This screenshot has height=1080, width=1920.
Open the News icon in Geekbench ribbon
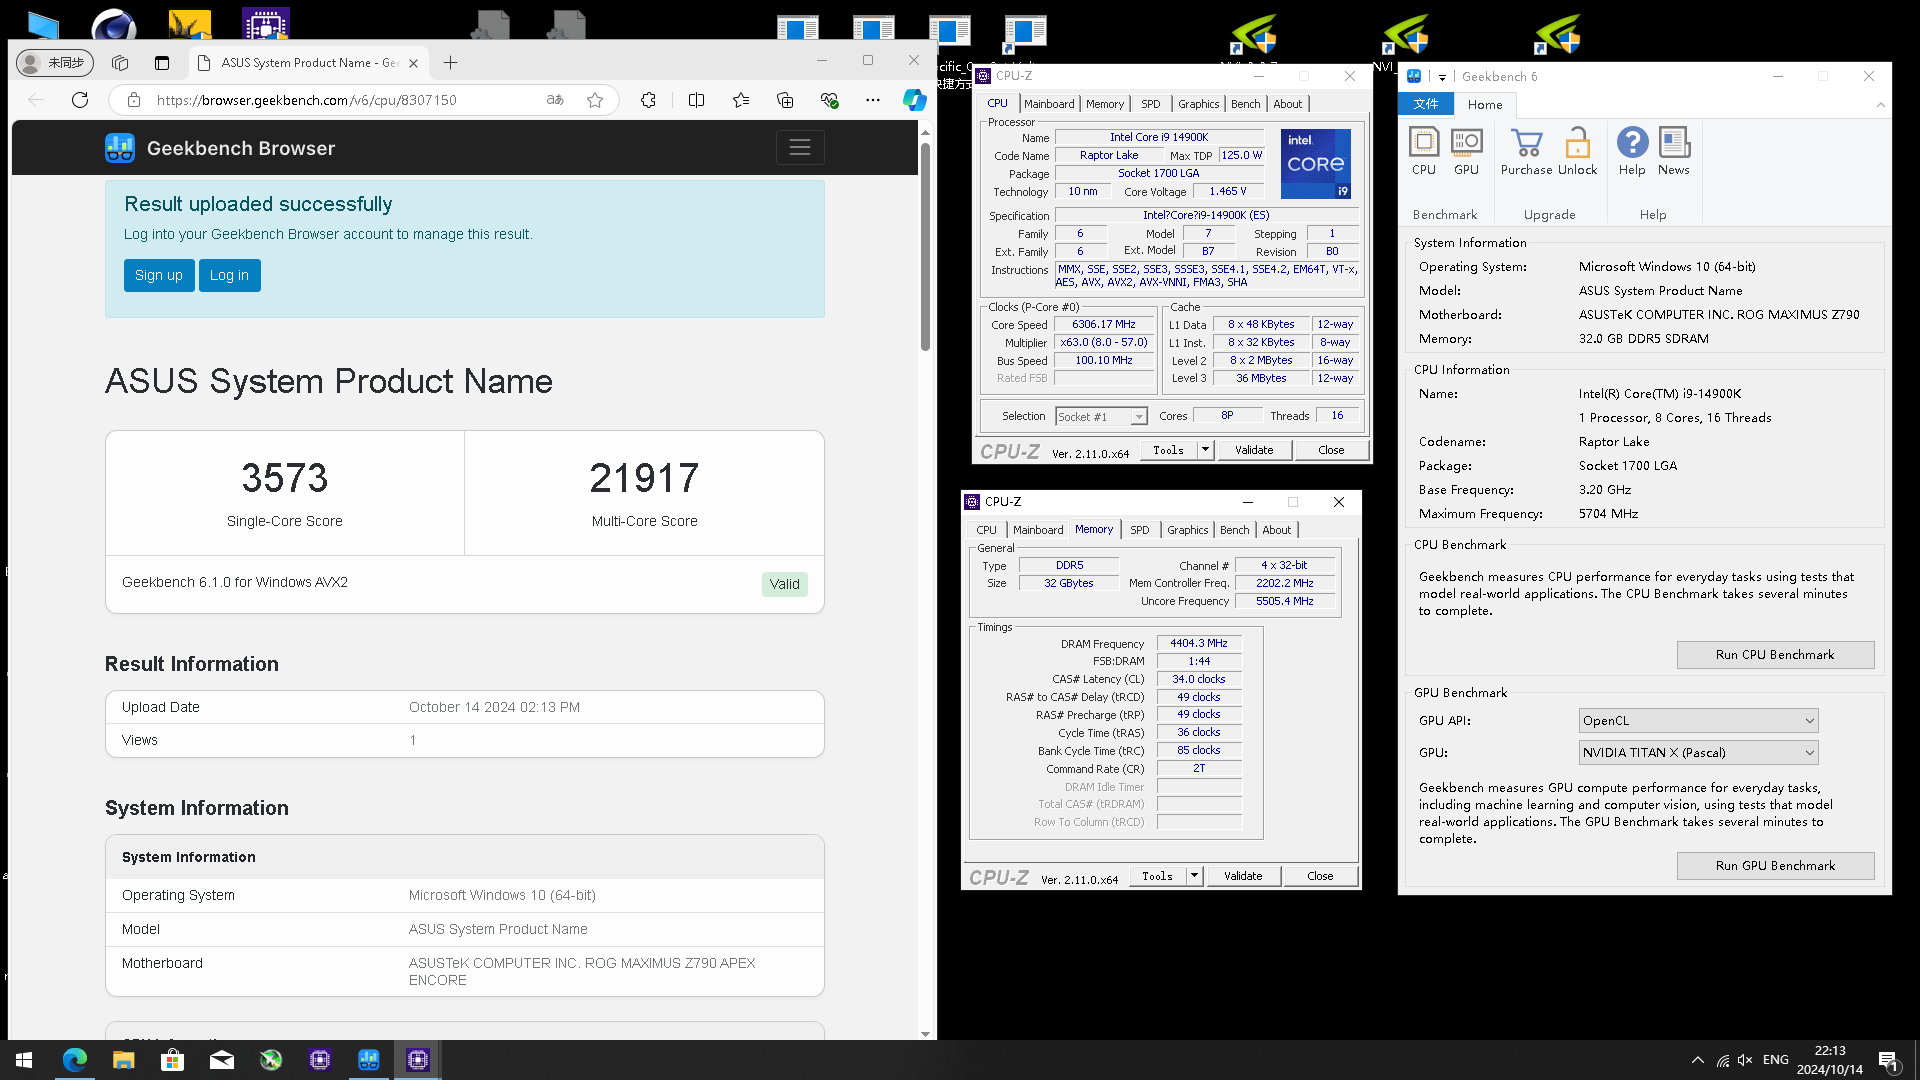coord(1673,152)
